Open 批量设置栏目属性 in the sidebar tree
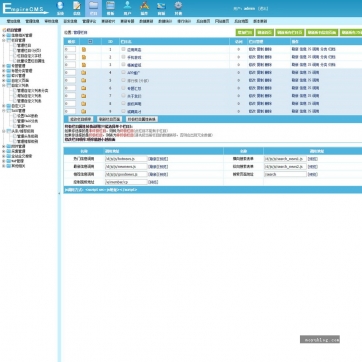This screenshot has height=362, width=362. point(31,61)
